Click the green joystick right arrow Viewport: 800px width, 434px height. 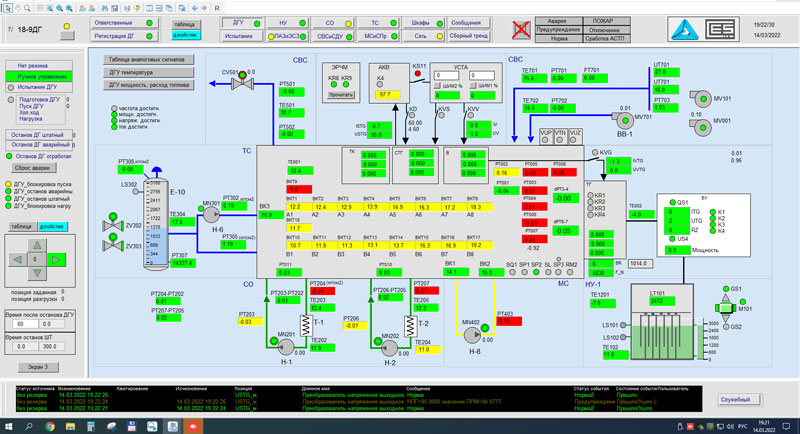click(56, 260)
